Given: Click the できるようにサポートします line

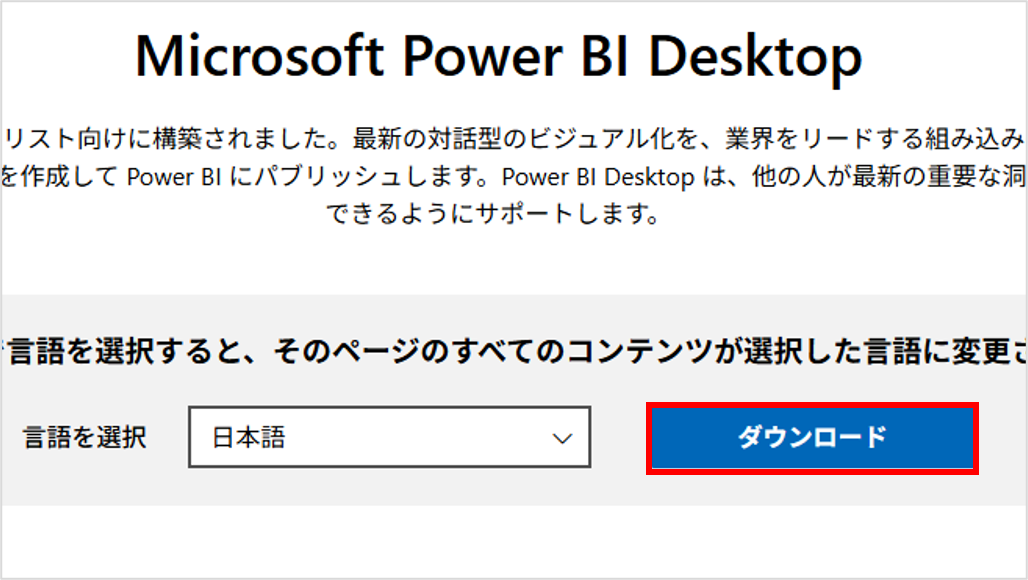Looking at the screenshot, I should click(493, 215).
